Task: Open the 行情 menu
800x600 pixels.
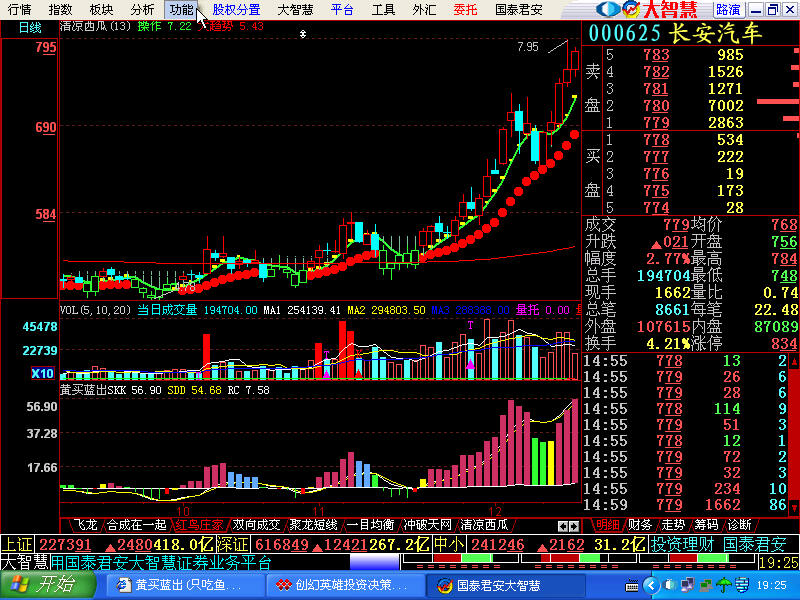Action: point(19,10)
